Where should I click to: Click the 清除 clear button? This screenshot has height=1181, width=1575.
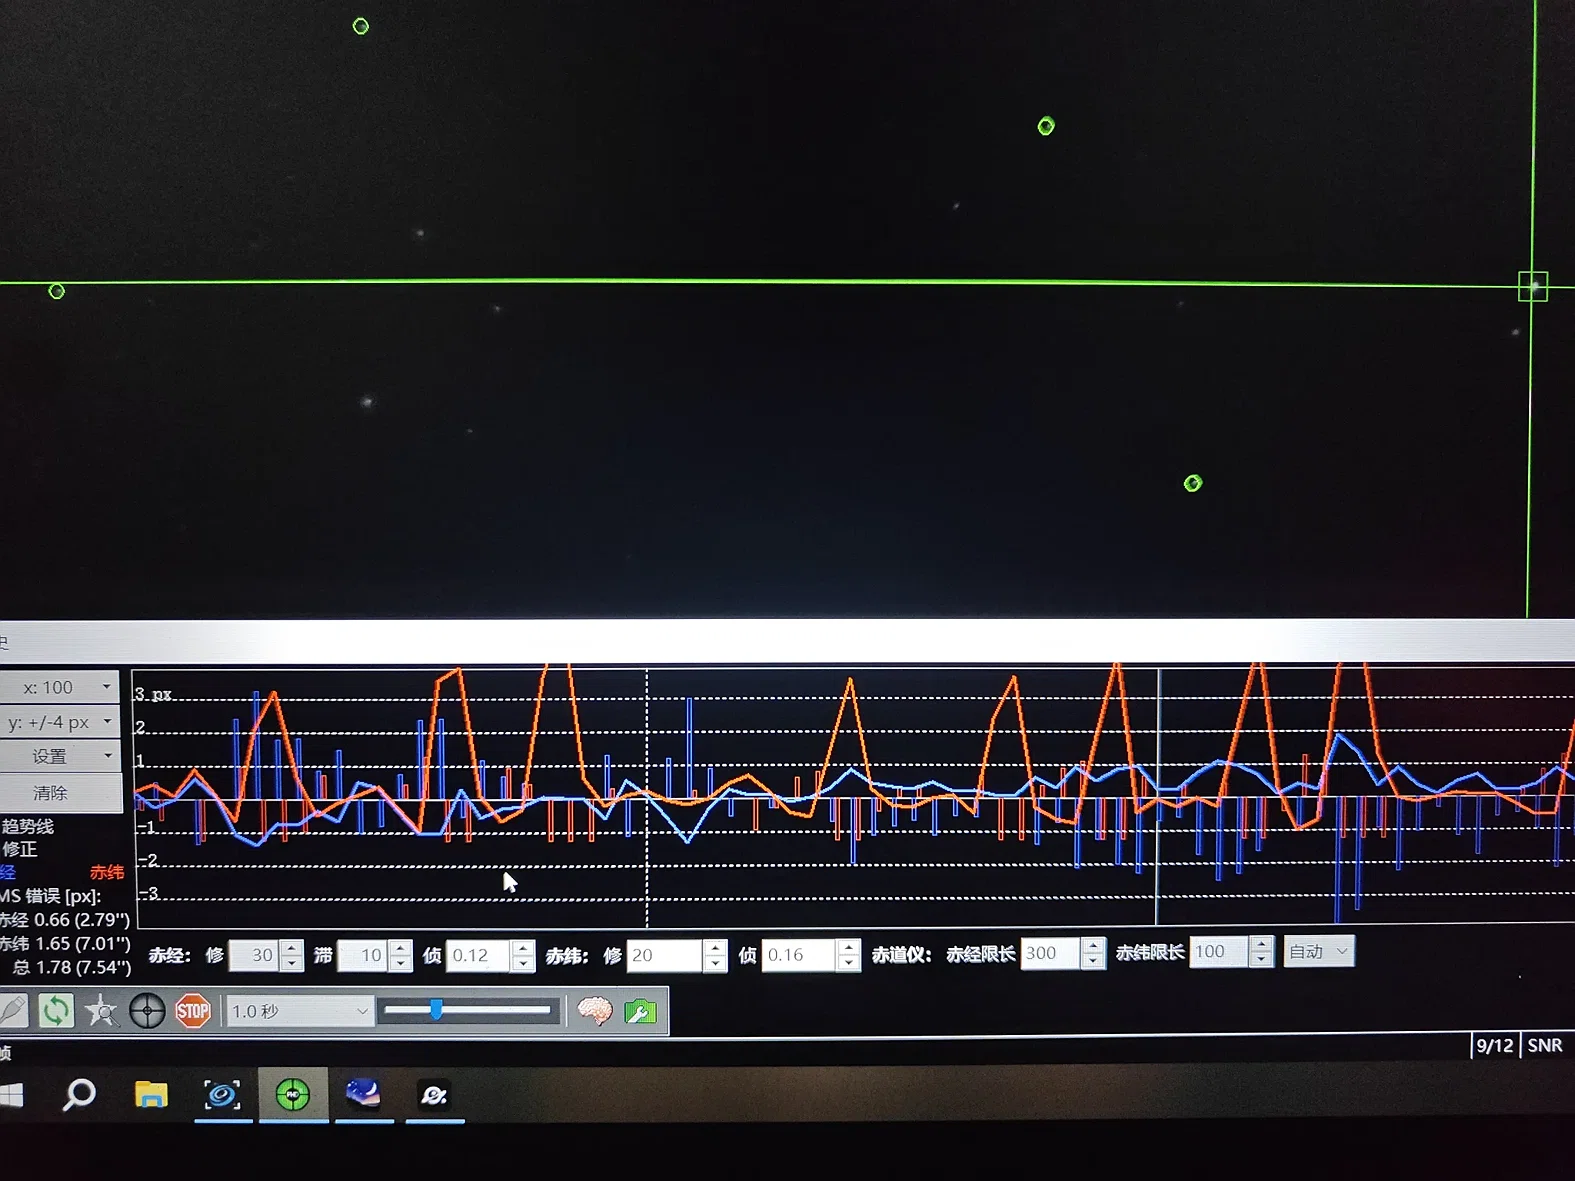[60, 793]
